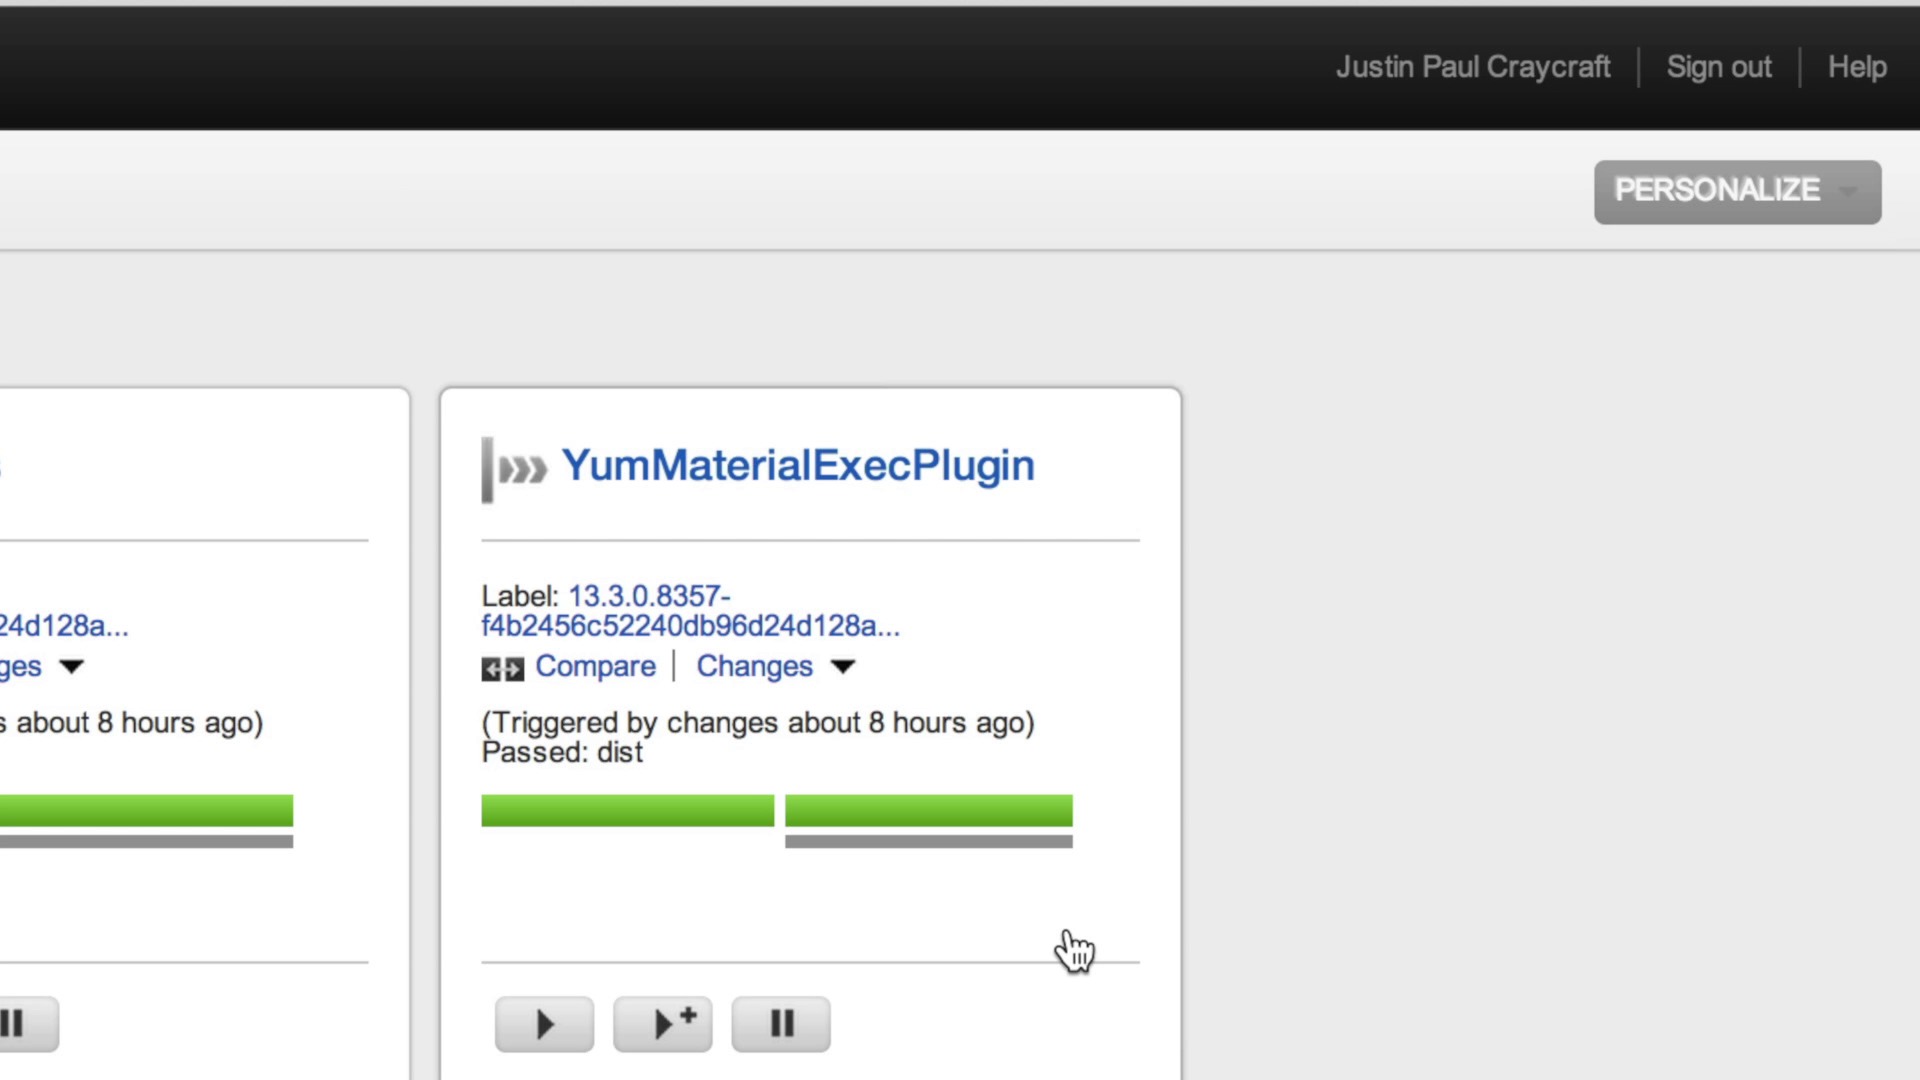Expand Changes dropdown arrow in YumMaterialExecPlugin card
Screen dimensions: 1920x1080
click(843, 667)
